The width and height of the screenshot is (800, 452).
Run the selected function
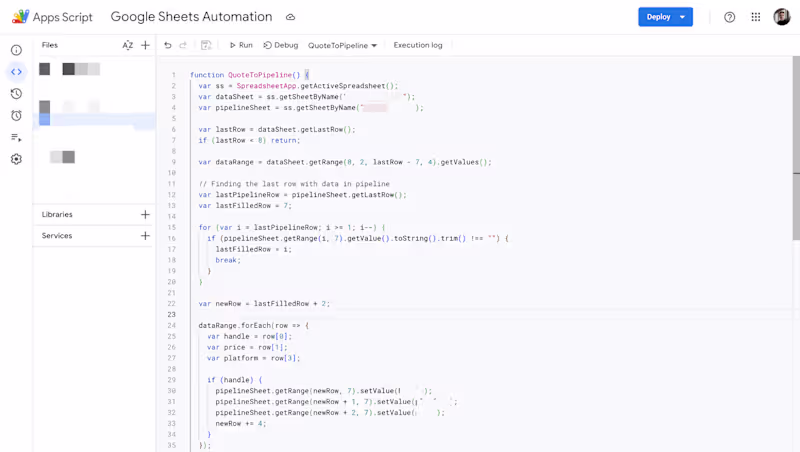[x=241, y=45]
